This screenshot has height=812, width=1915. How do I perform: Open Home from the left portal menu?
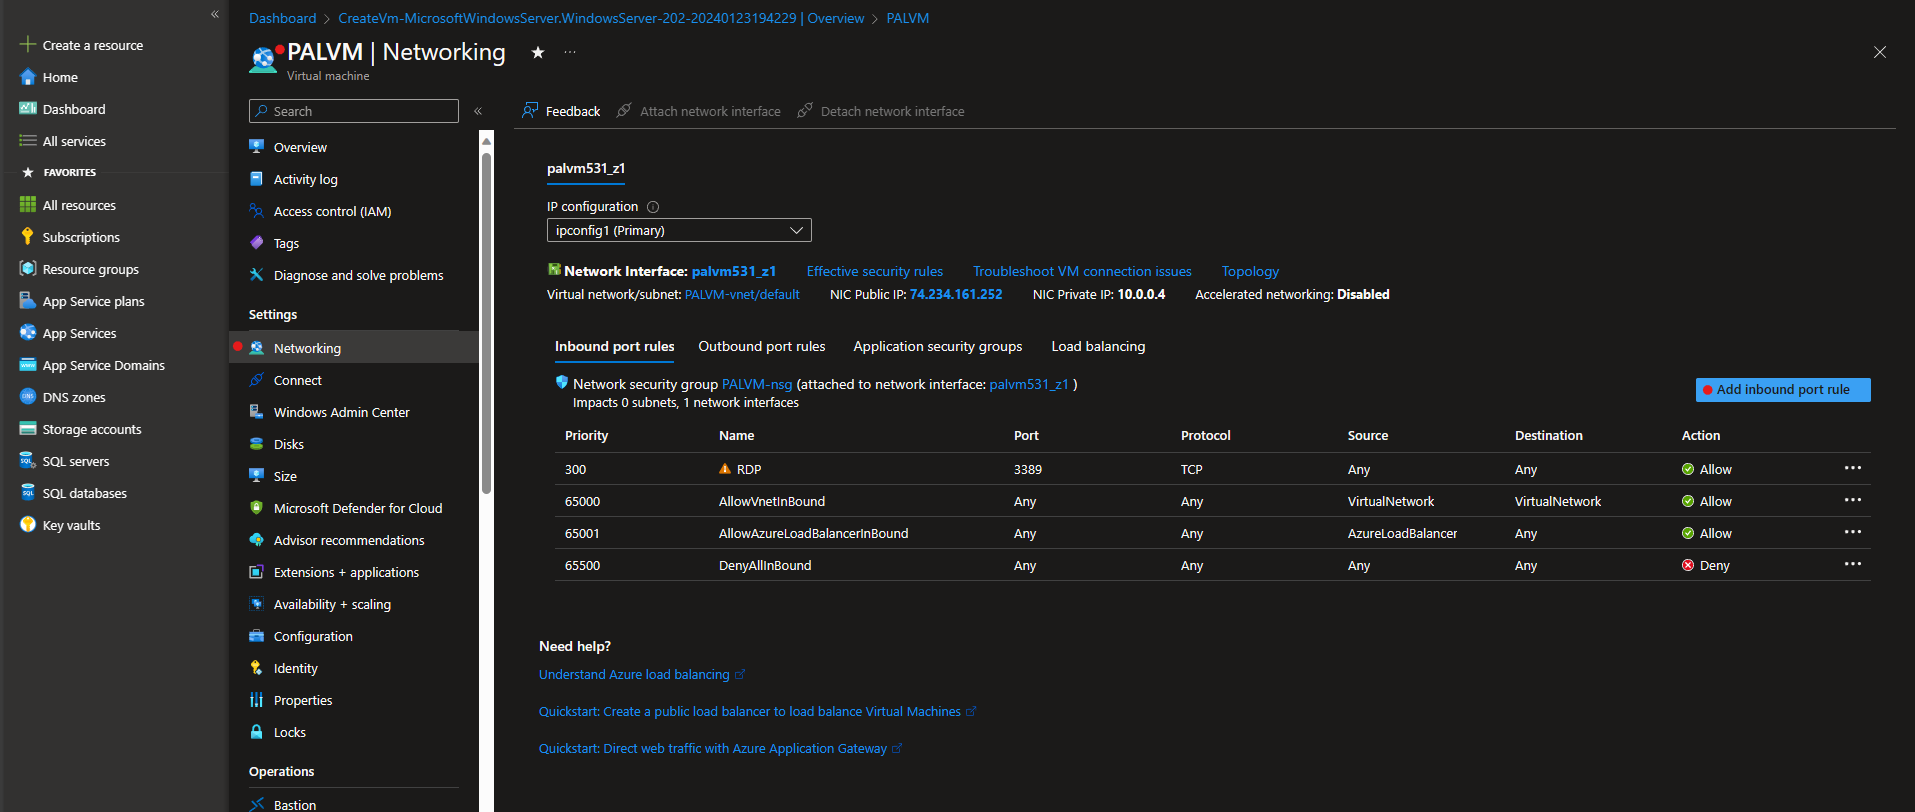pos(60,77)
